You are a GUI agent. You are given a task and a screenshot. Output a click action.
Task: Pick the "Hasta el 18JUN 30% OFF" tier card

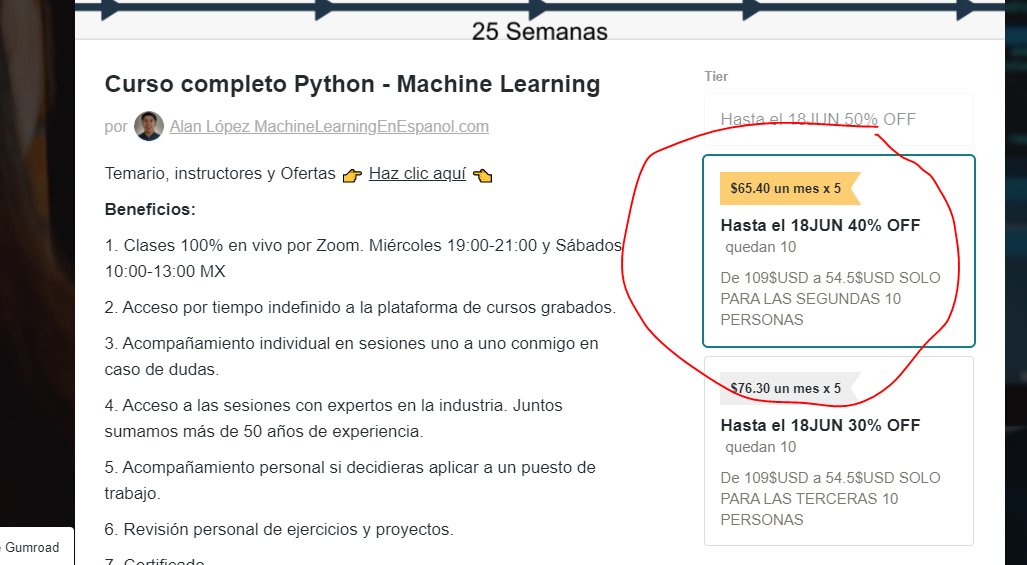tap(838, 451)
